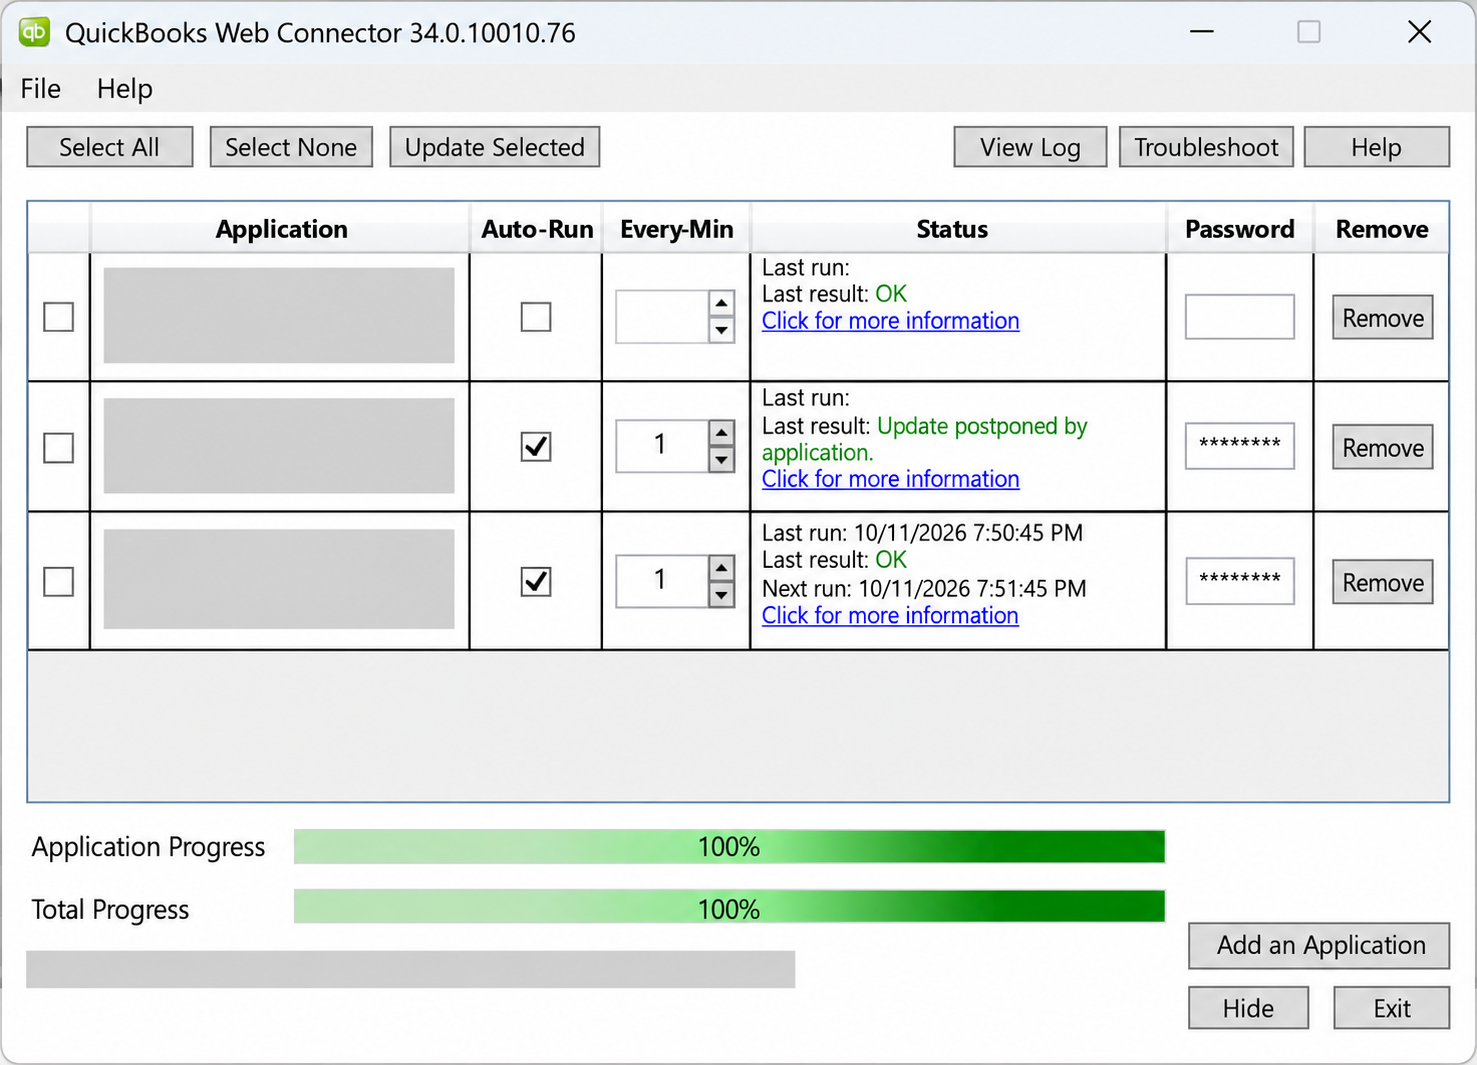Run Update Selected

495,147
